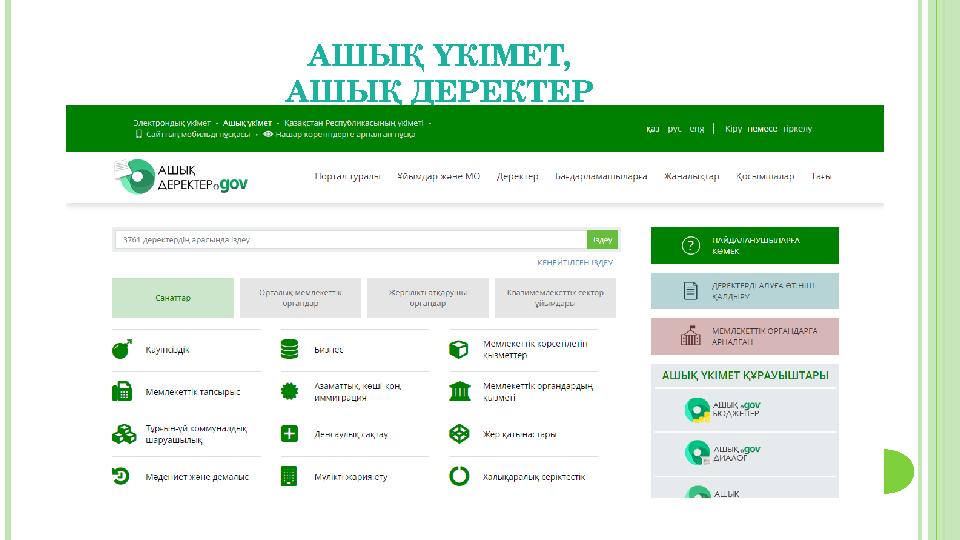Open the Жаңалықтар menu item
The height and width of the screenshot is (540, 960).
[692, 176]
